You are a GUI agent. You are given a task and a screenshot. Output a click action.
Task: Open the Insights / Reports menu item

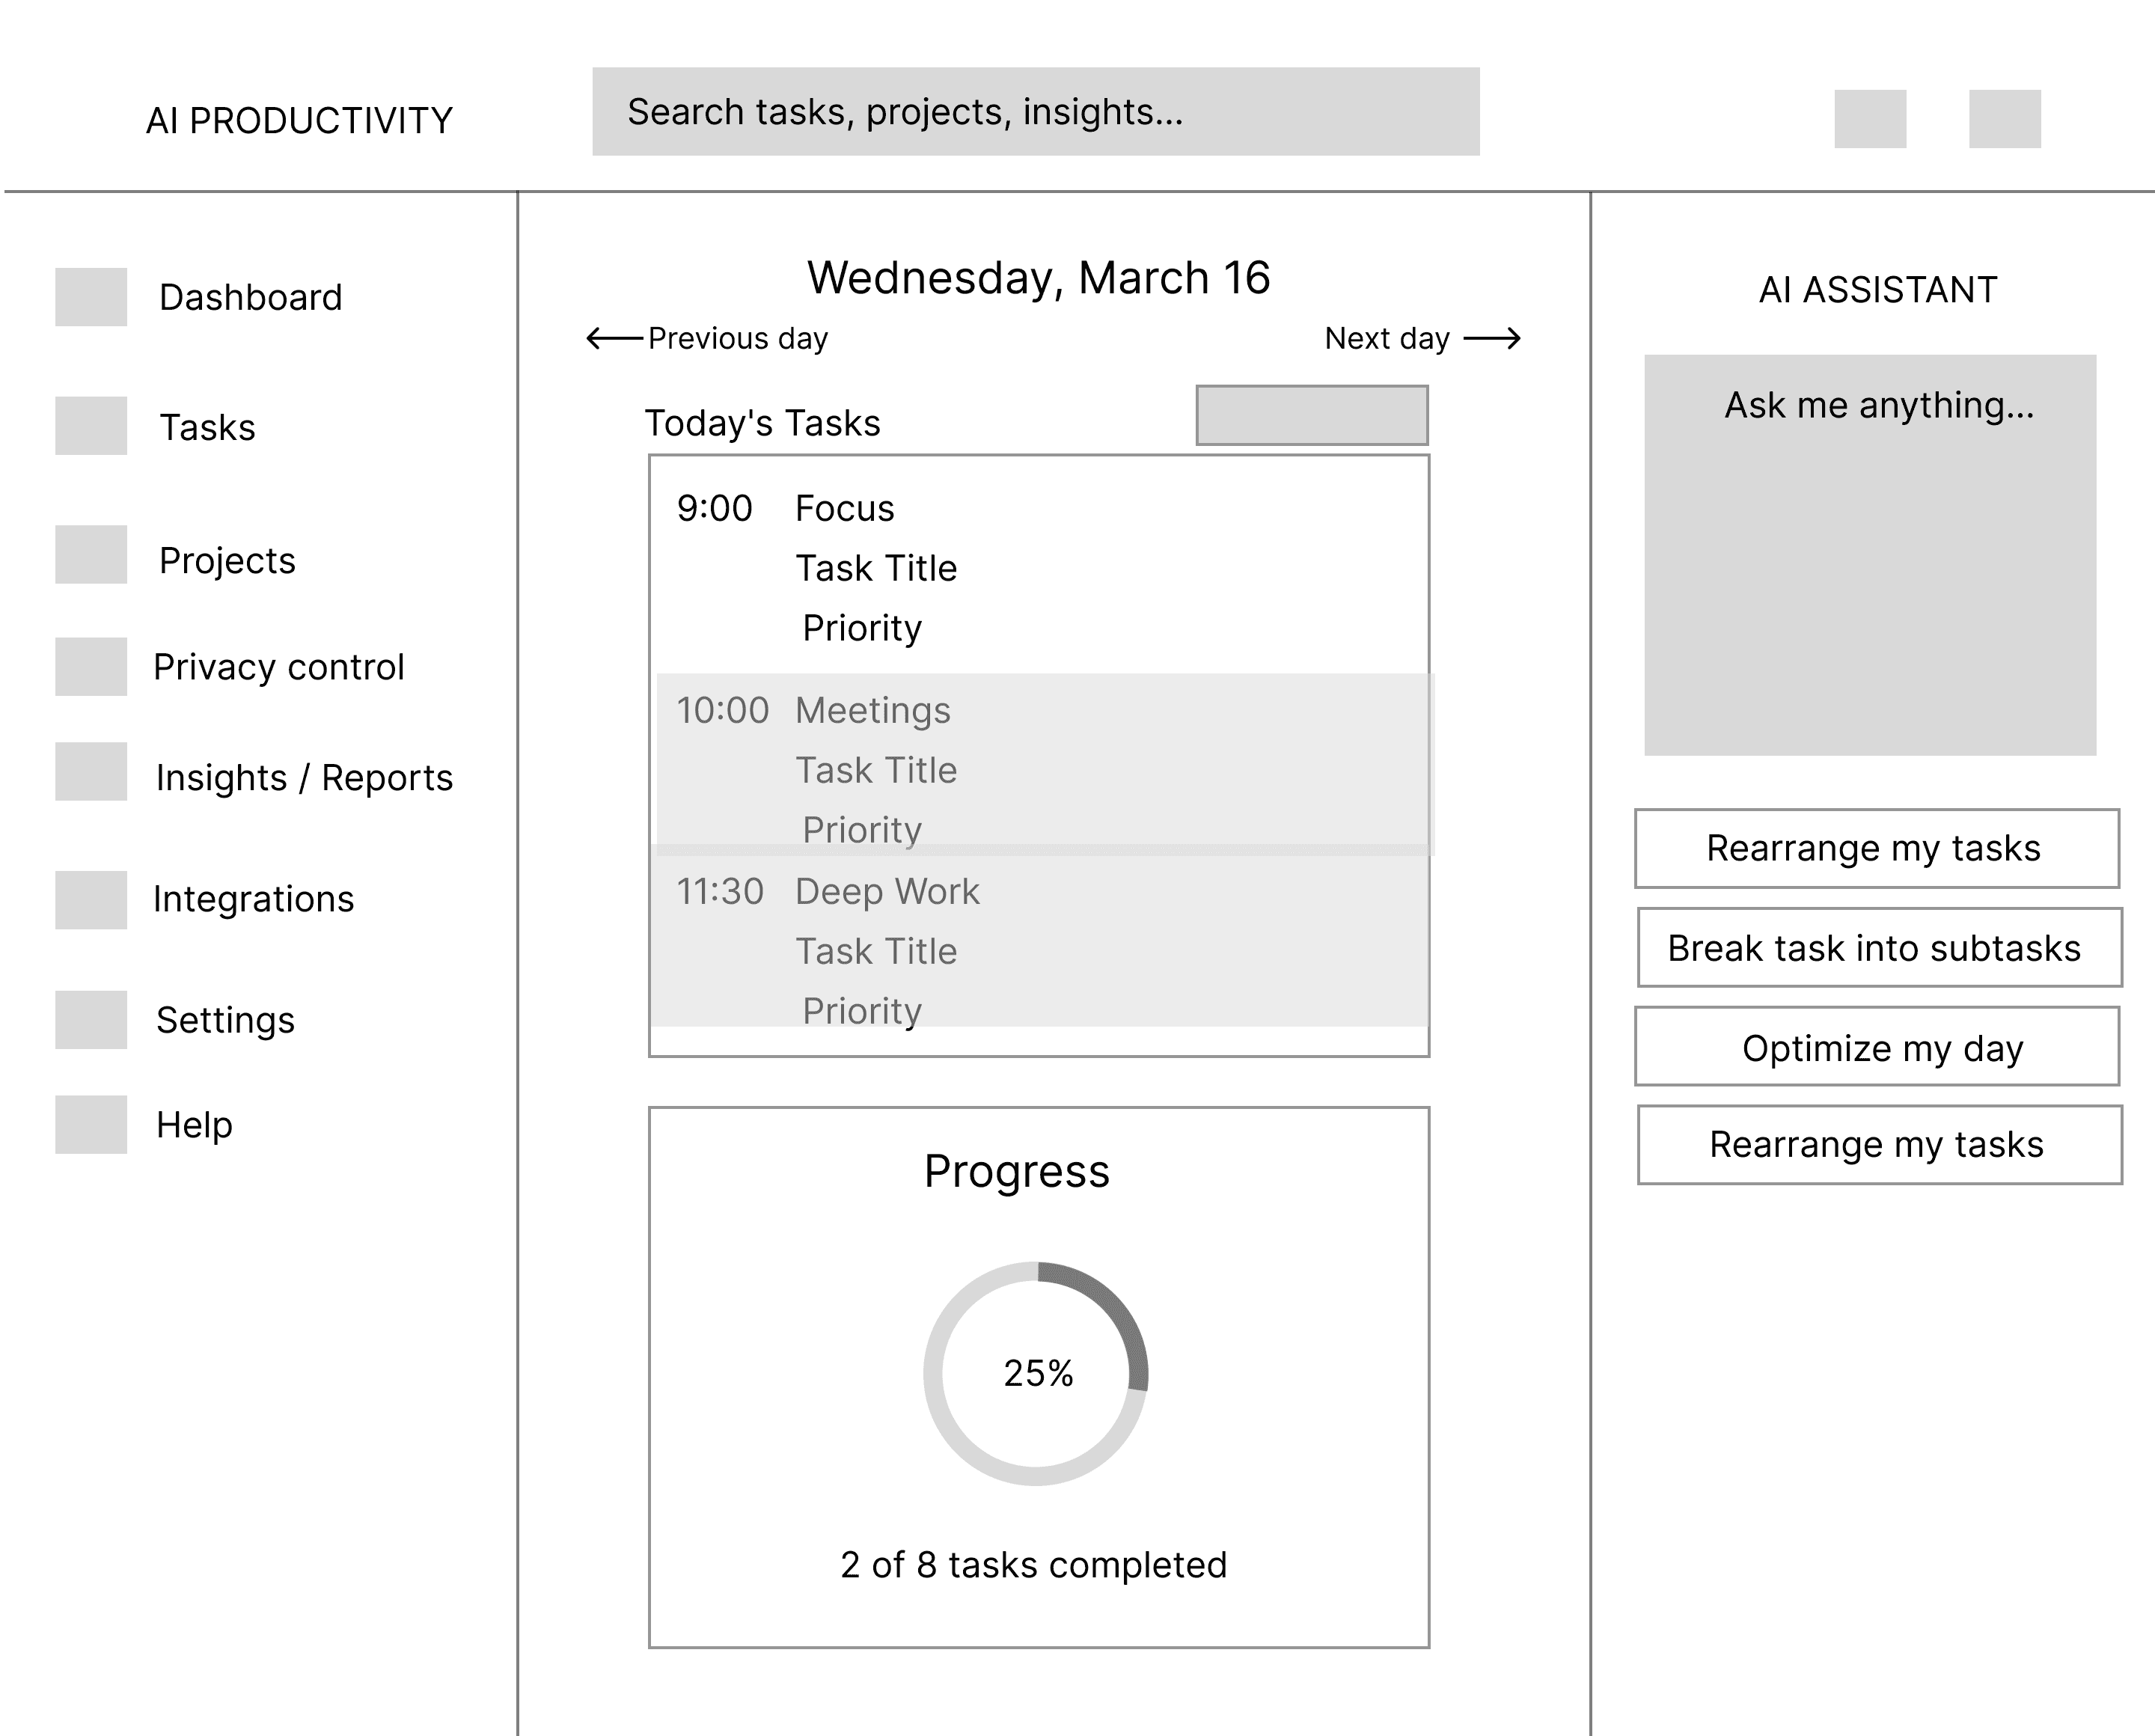coord(304,778)
